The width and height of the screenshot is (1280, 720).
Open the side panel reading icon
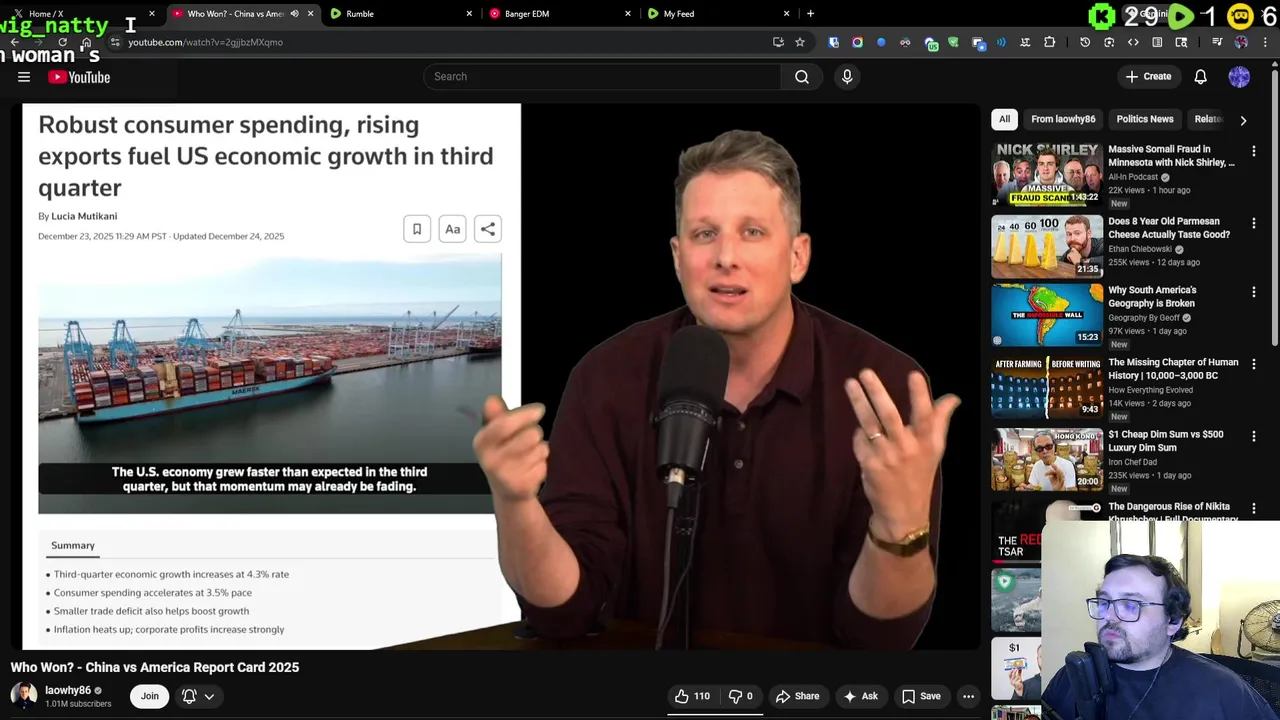coord(1157,42)
